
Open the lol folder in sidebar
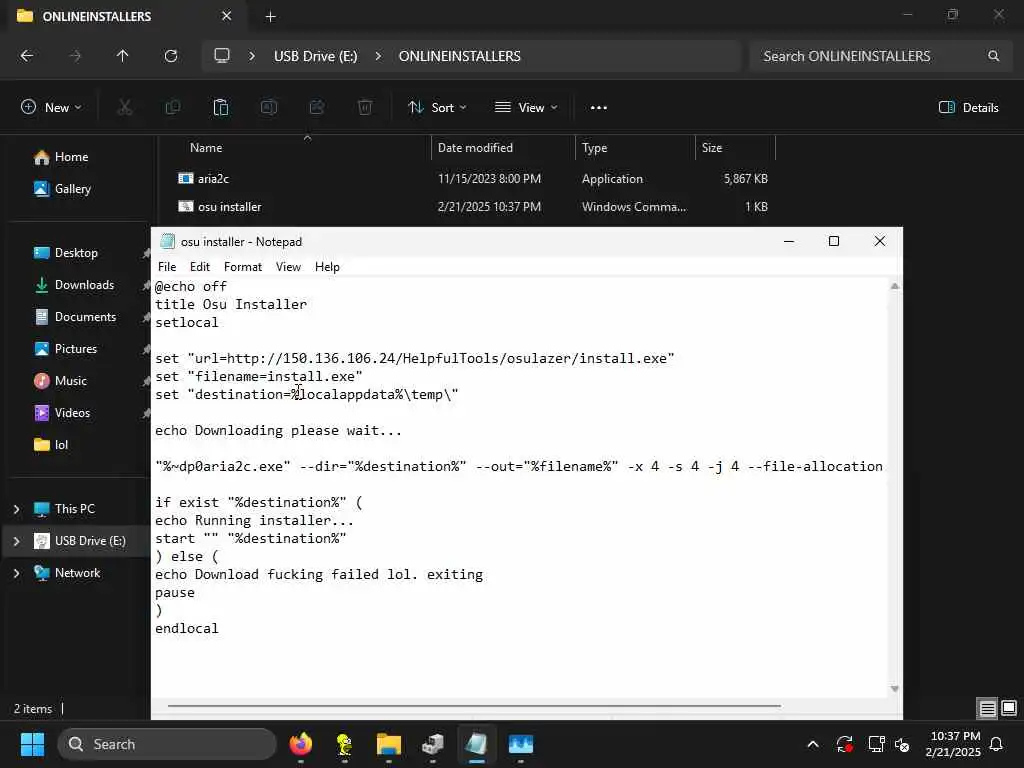pyautogui.click(x=61, y=445)
